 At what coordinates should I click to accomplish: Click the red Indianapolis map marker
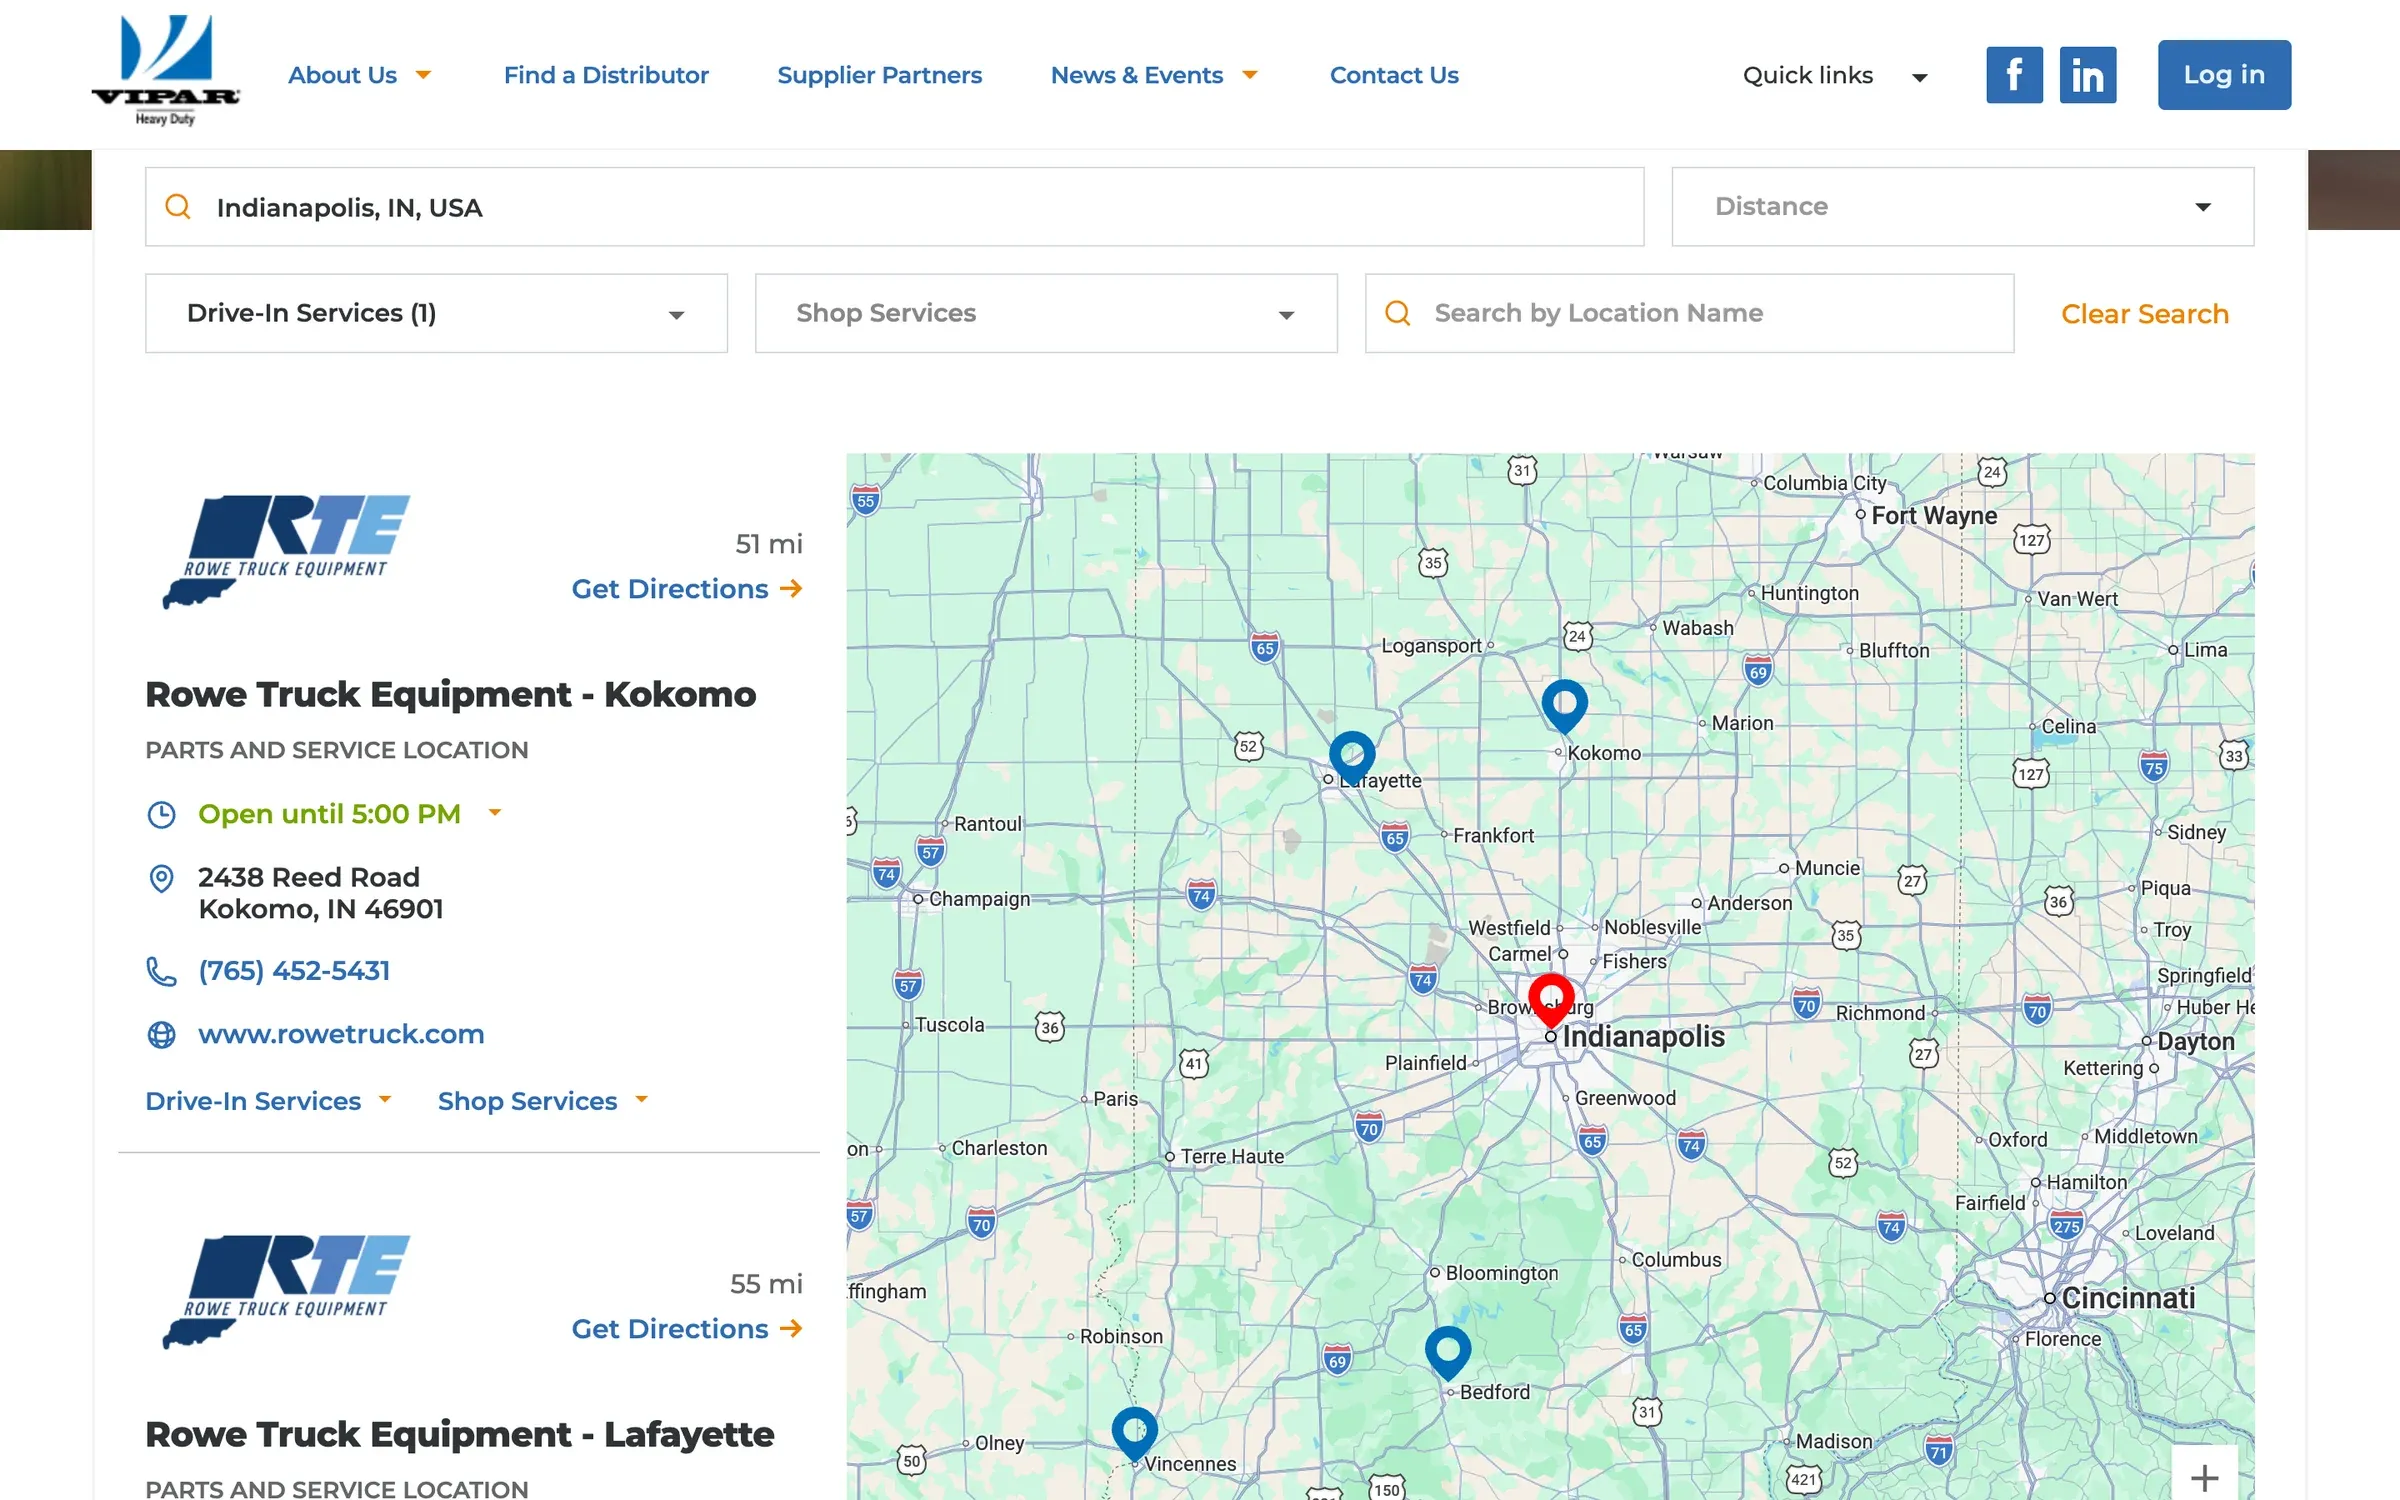(1551, 1000)
